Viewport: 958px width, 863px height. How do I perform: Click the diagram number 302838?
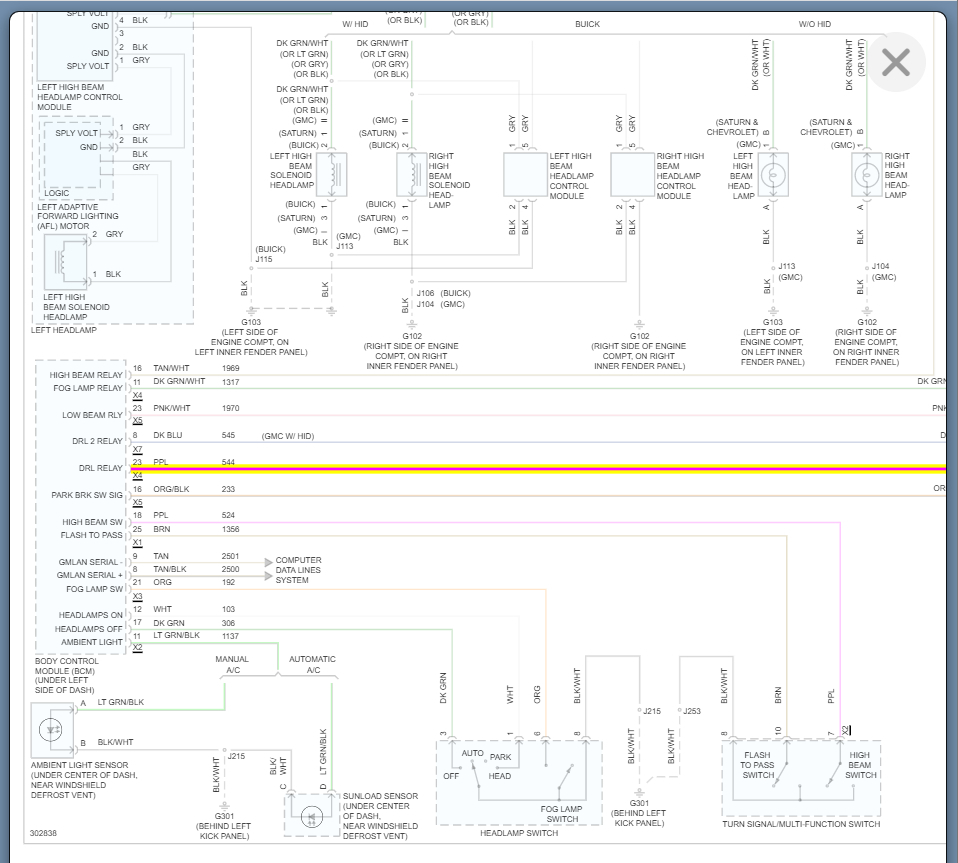(44, 832)
